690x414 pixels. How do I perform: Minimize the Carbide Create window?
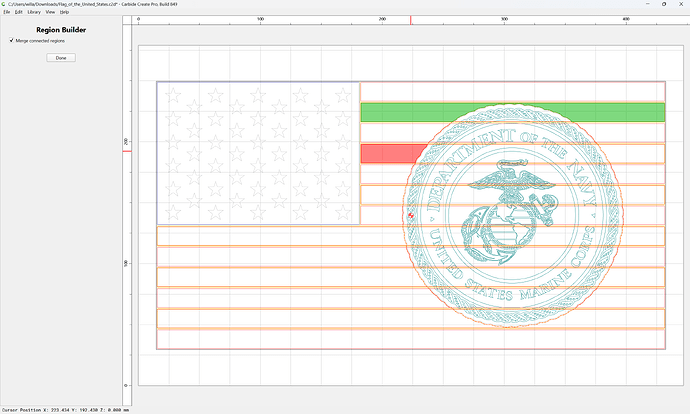pyautogui.click(x=647, y=4)
